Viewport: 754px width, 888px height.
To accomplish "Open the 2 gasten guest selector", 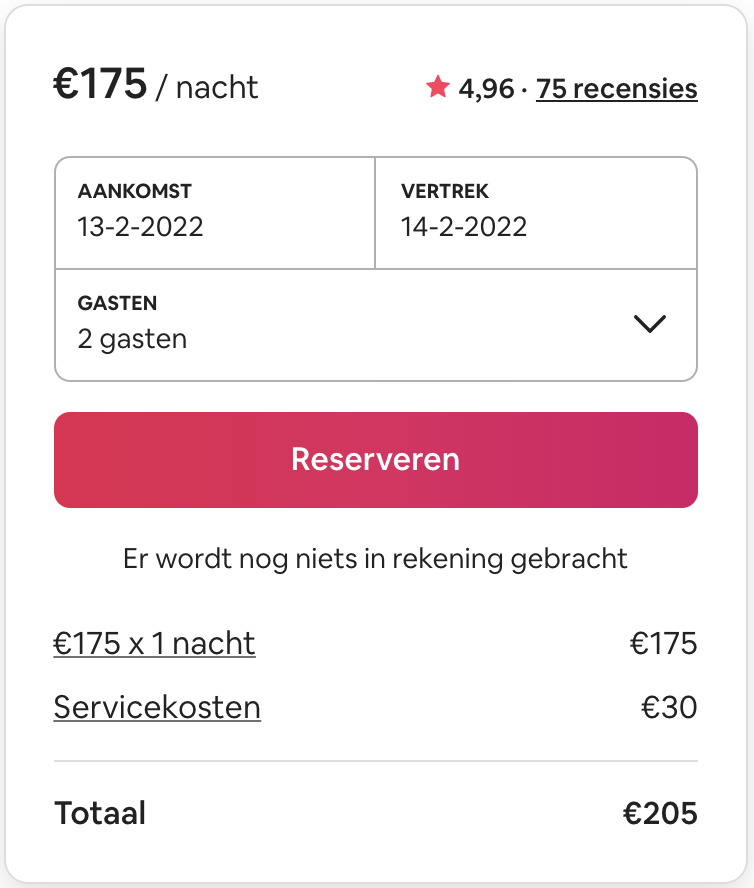I will coord(376,326).
